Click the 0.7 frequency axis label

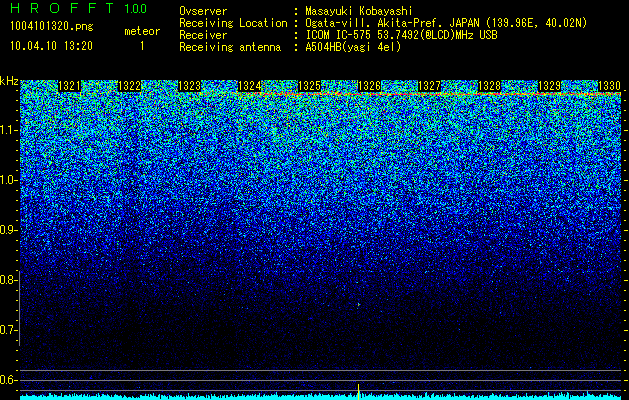[x=9, y=330]
